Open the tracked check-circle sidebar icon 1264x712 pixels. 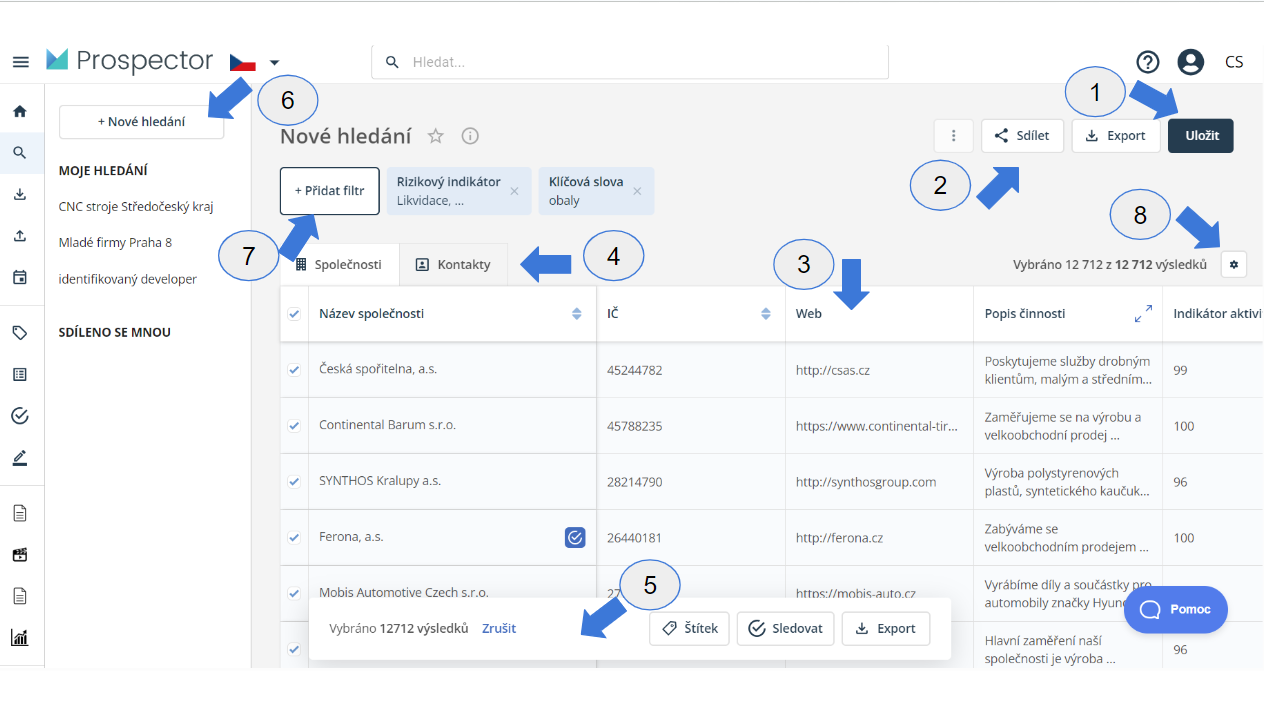(20, 415)
